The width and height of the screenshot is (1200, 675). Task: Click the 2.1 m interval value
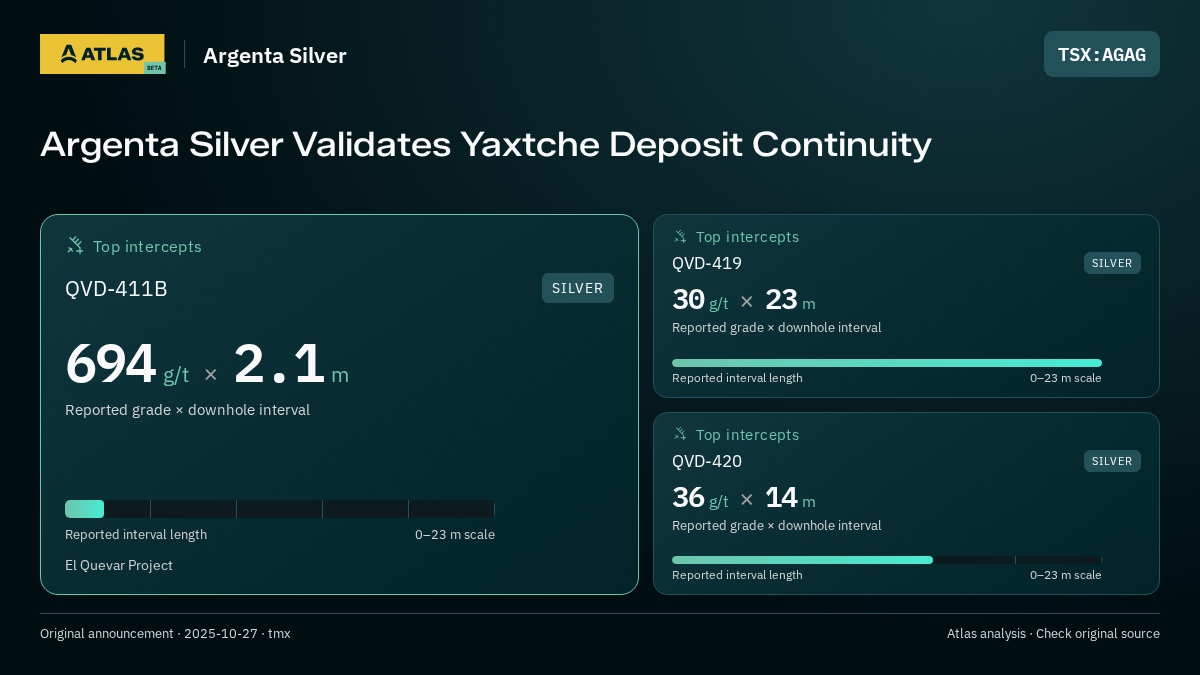[291, 365]
